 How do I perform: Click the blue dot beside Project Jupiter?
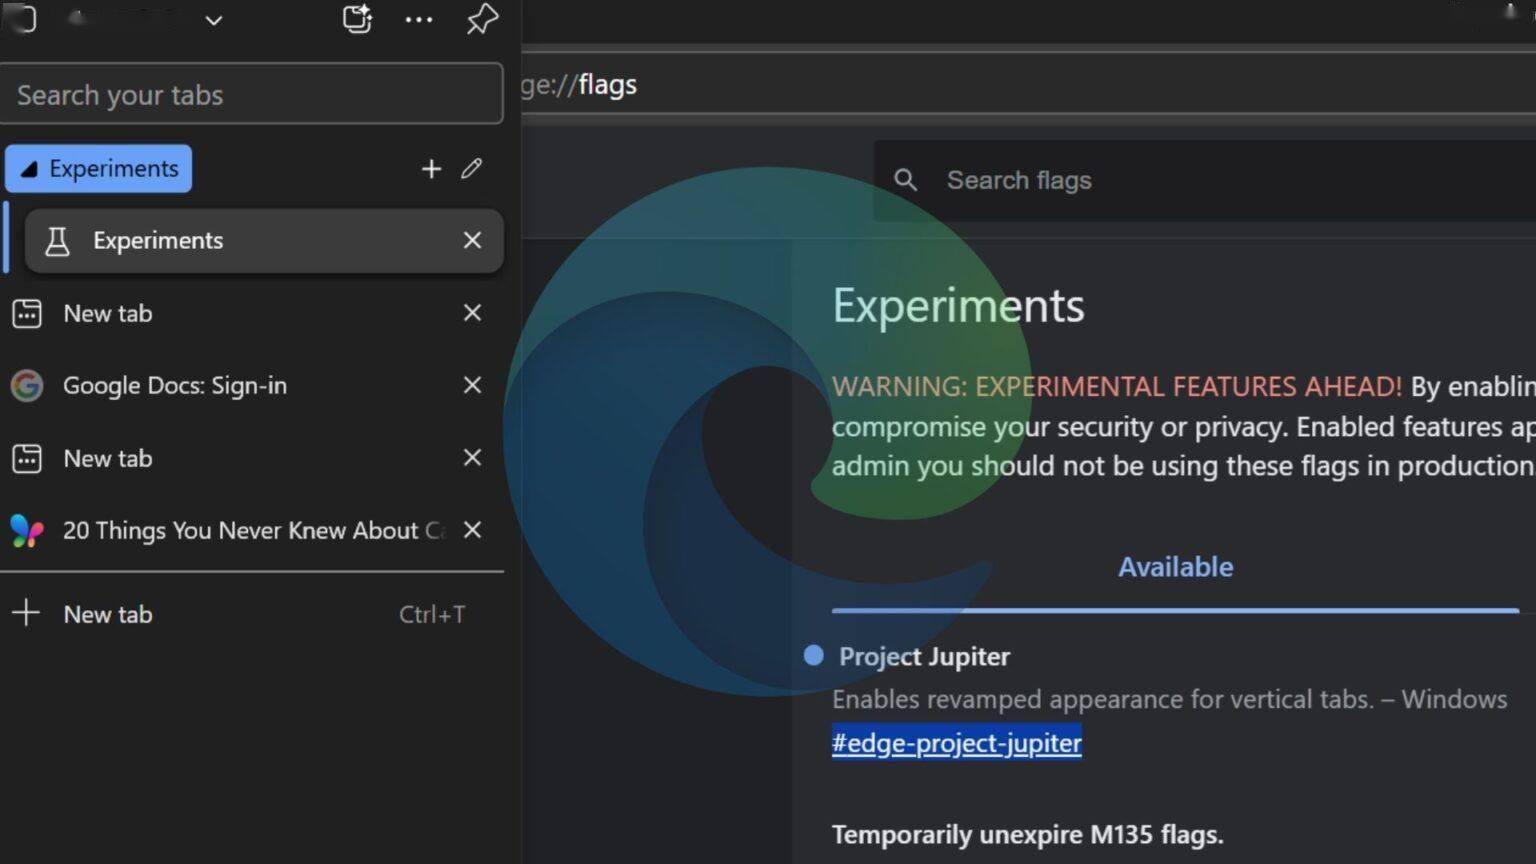click(814, 656)
